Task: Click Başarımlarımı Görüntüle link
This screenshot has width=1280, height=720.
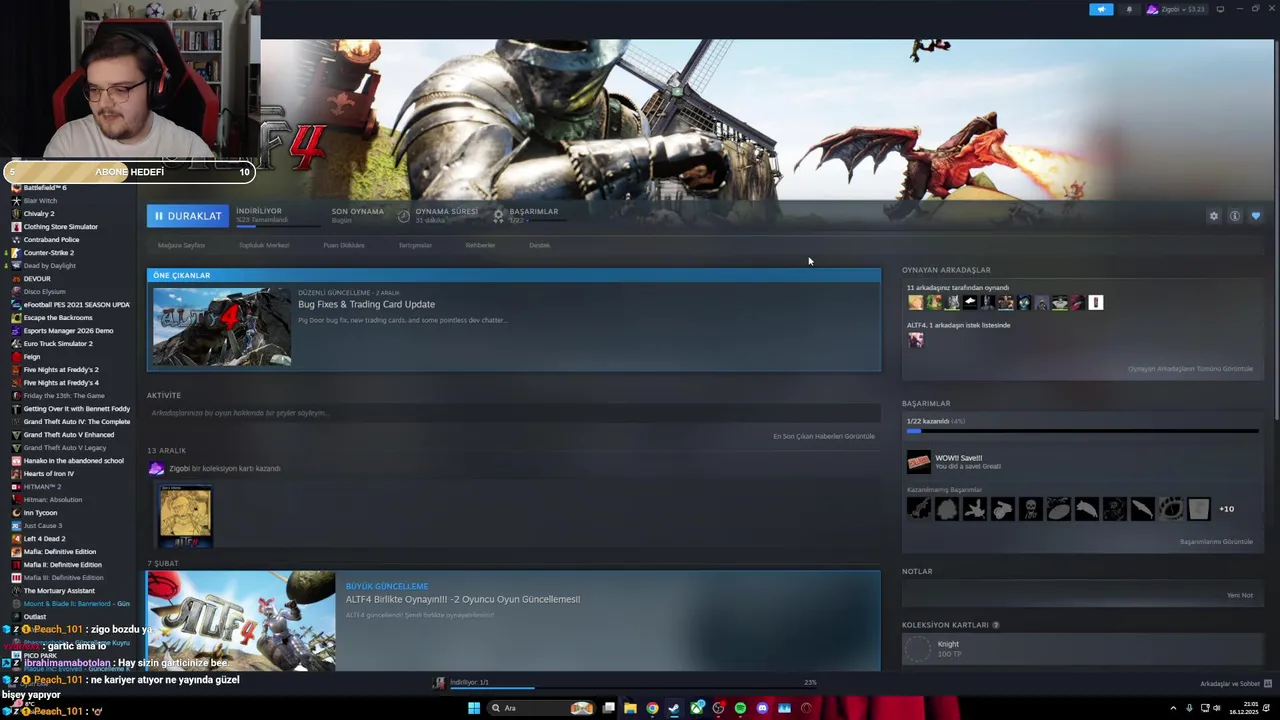Action: pos(1216,541)
